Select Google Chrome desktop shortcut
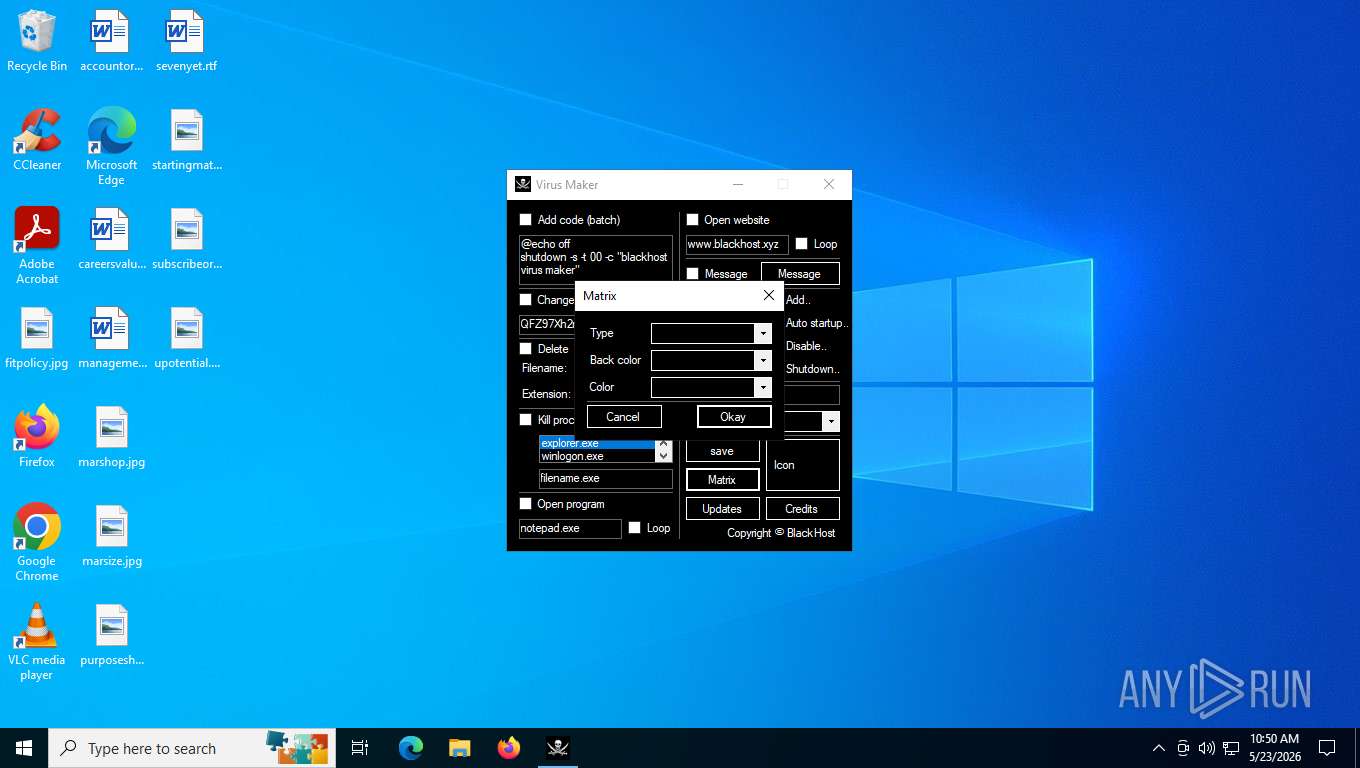Viewport: 1360px width, 768px height. coord(37,543)
